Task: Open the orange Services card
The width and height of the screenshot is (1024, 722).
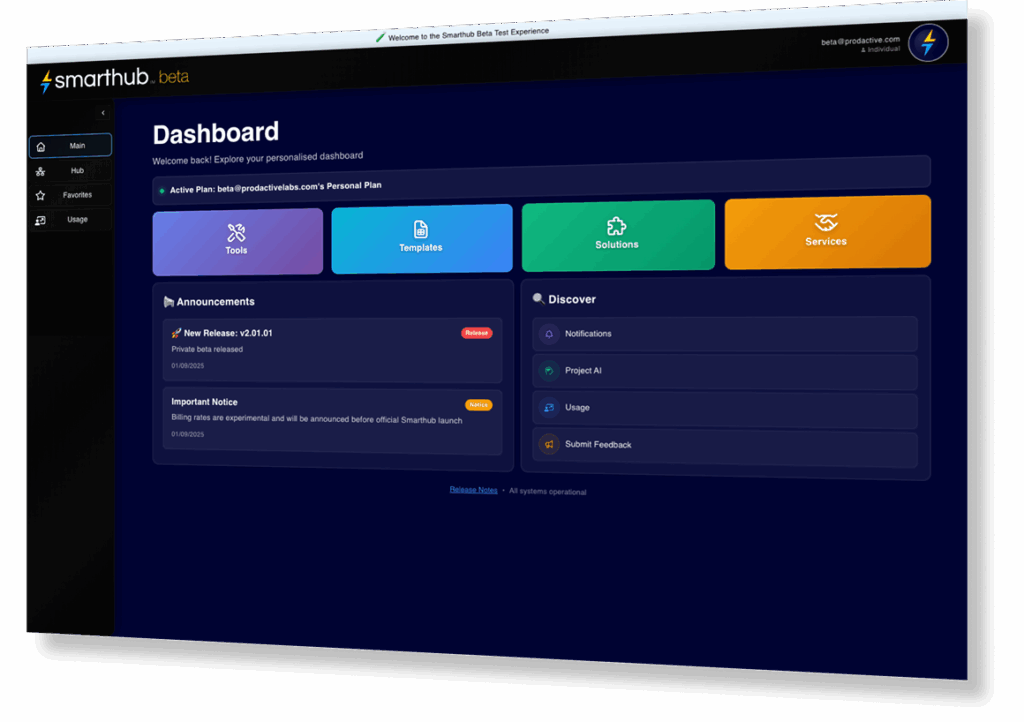Action: coord(826,232)
